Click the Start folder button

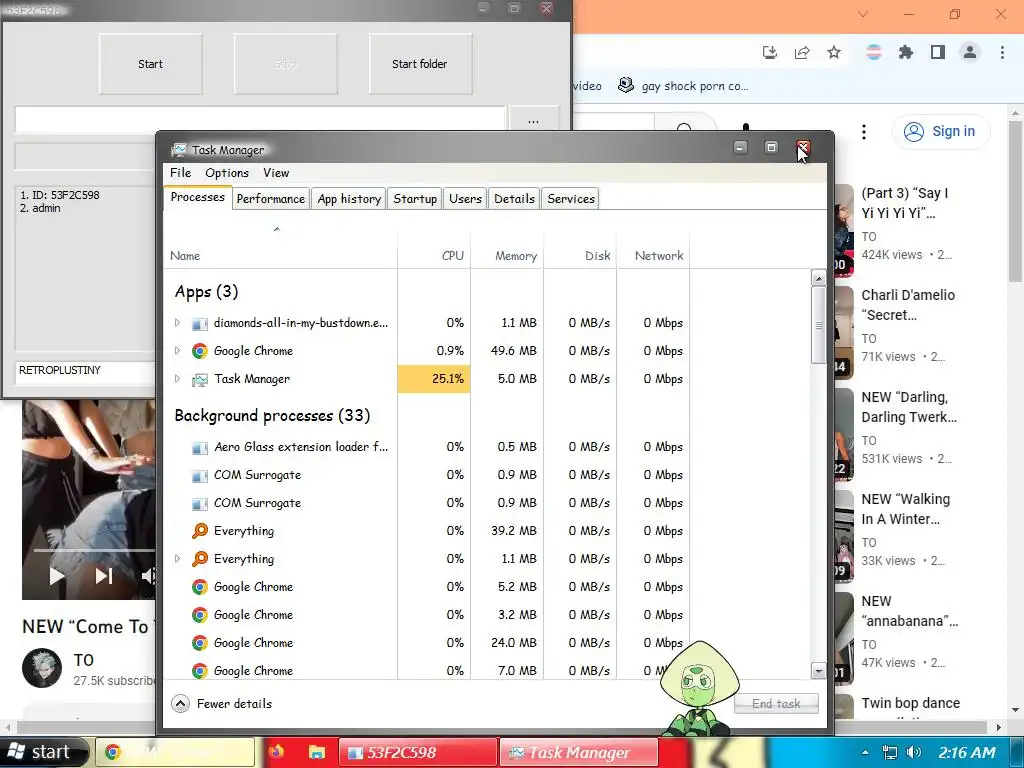[x=420, y=64]
